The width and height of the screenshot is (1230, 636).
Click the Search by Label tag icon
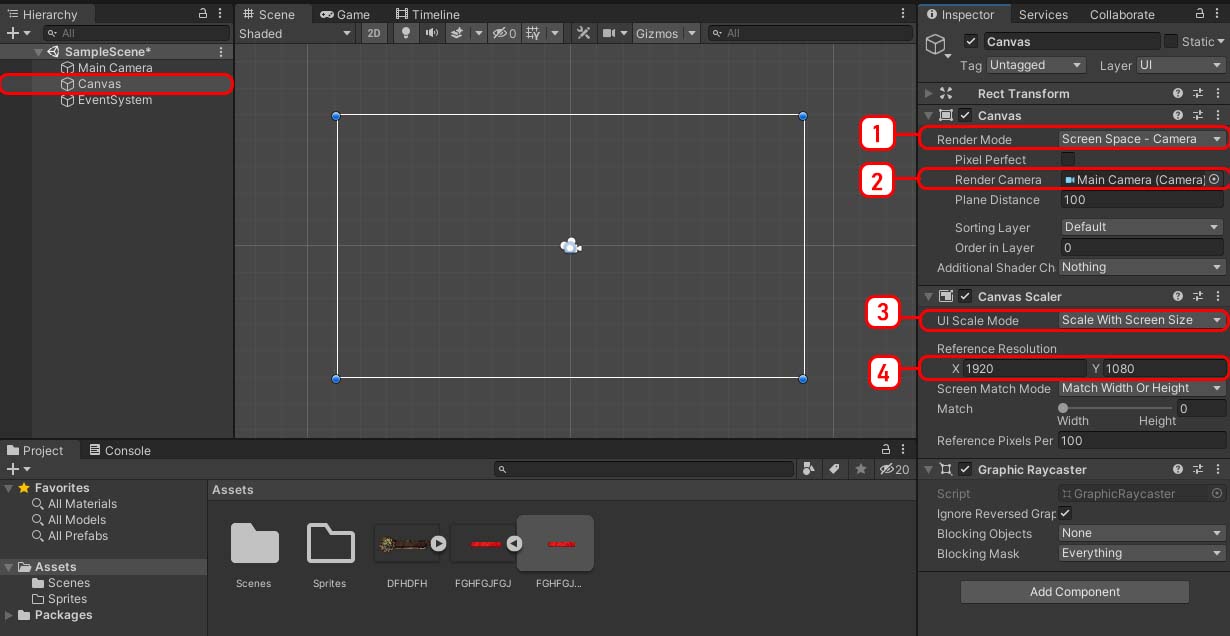(834, 469)
